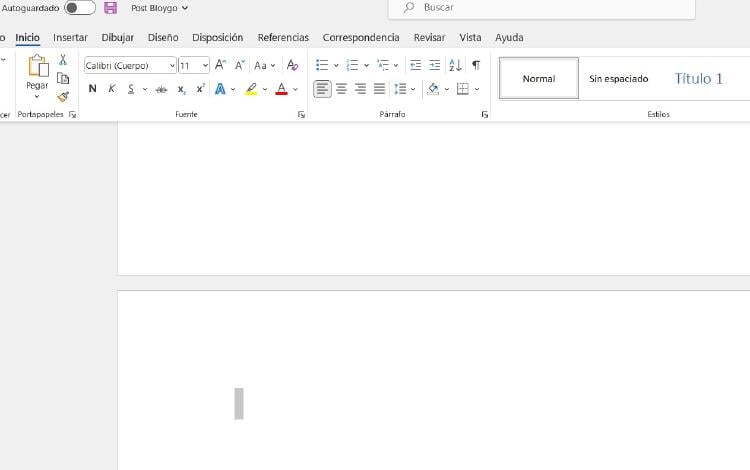Apply strikethrough formatting
This screenshot has height=470, width=750.
pyautogui.click(x=161, y=89)
